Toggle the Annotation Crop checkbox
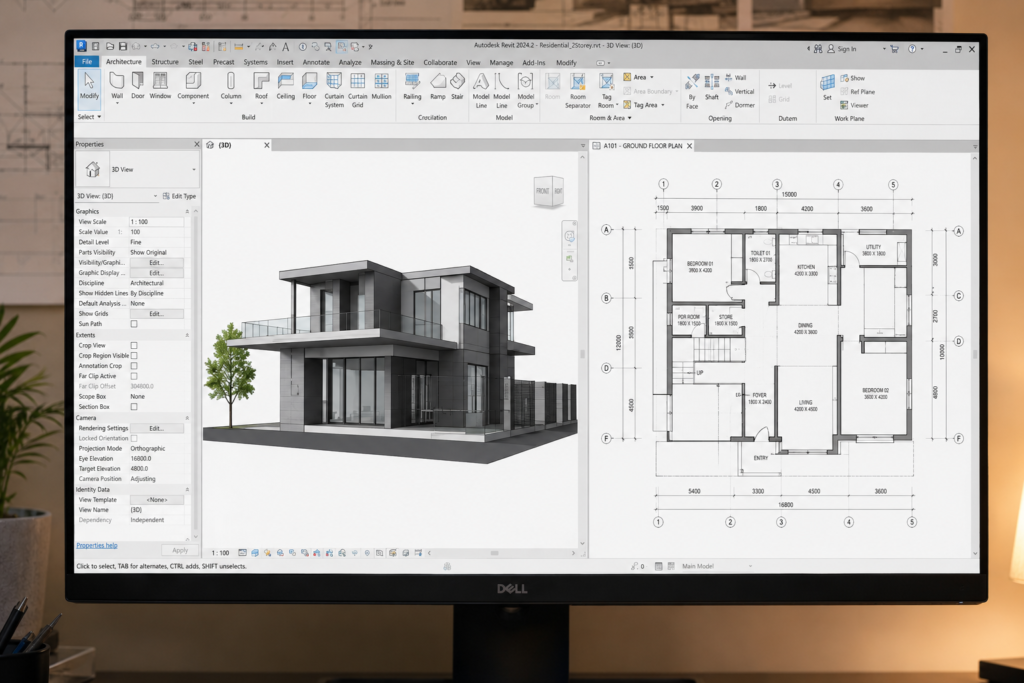Viewport: 1024px width, 683px height. [x=134, y=366]
